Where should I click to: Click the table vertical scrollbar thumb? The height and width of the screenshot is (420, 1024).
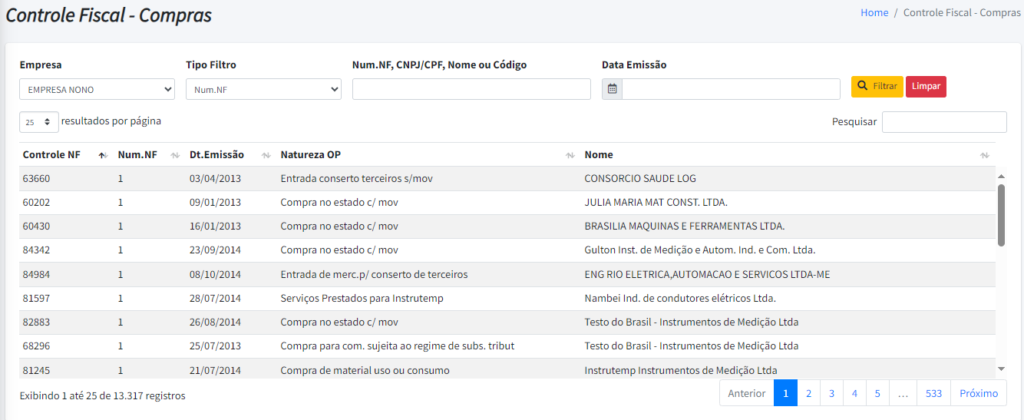click(1002, 215)
